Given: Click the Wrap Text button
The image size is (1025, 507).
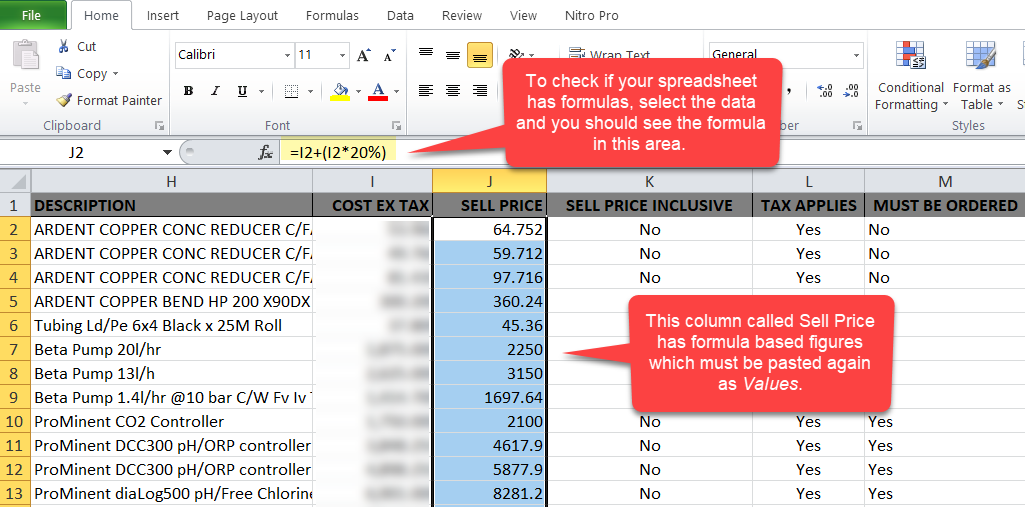Looking at the screenshot, I should pos(610,55).
